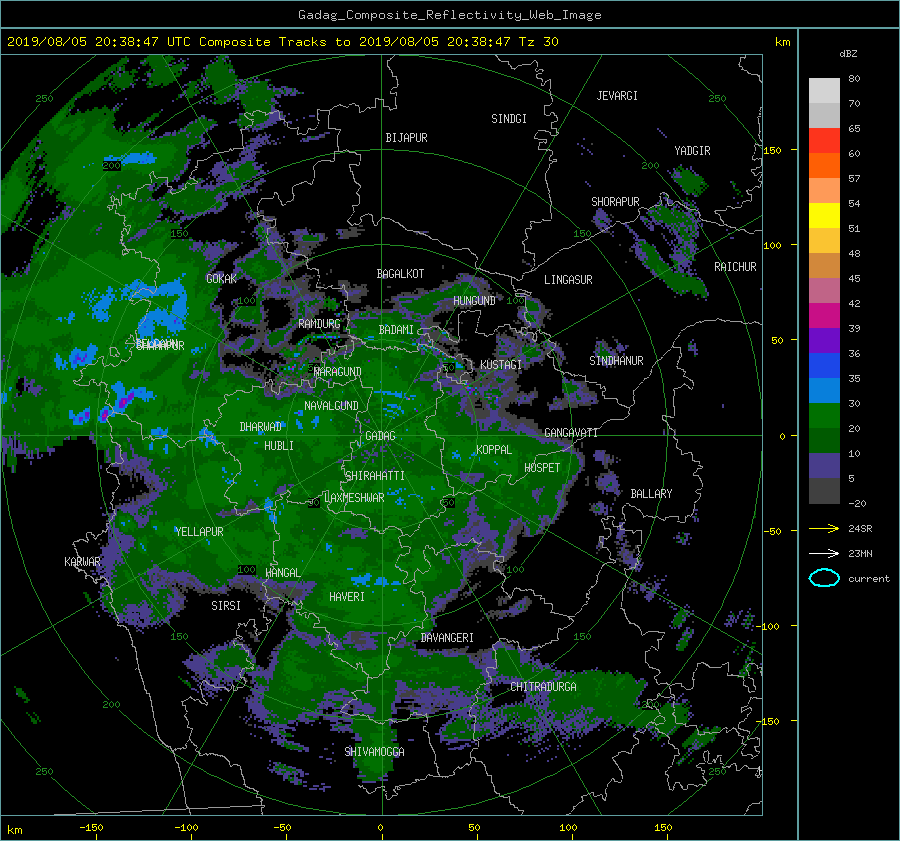
Task: Select the HUNGUND city label
Action: pyautogui.click(x=474, y=301)
